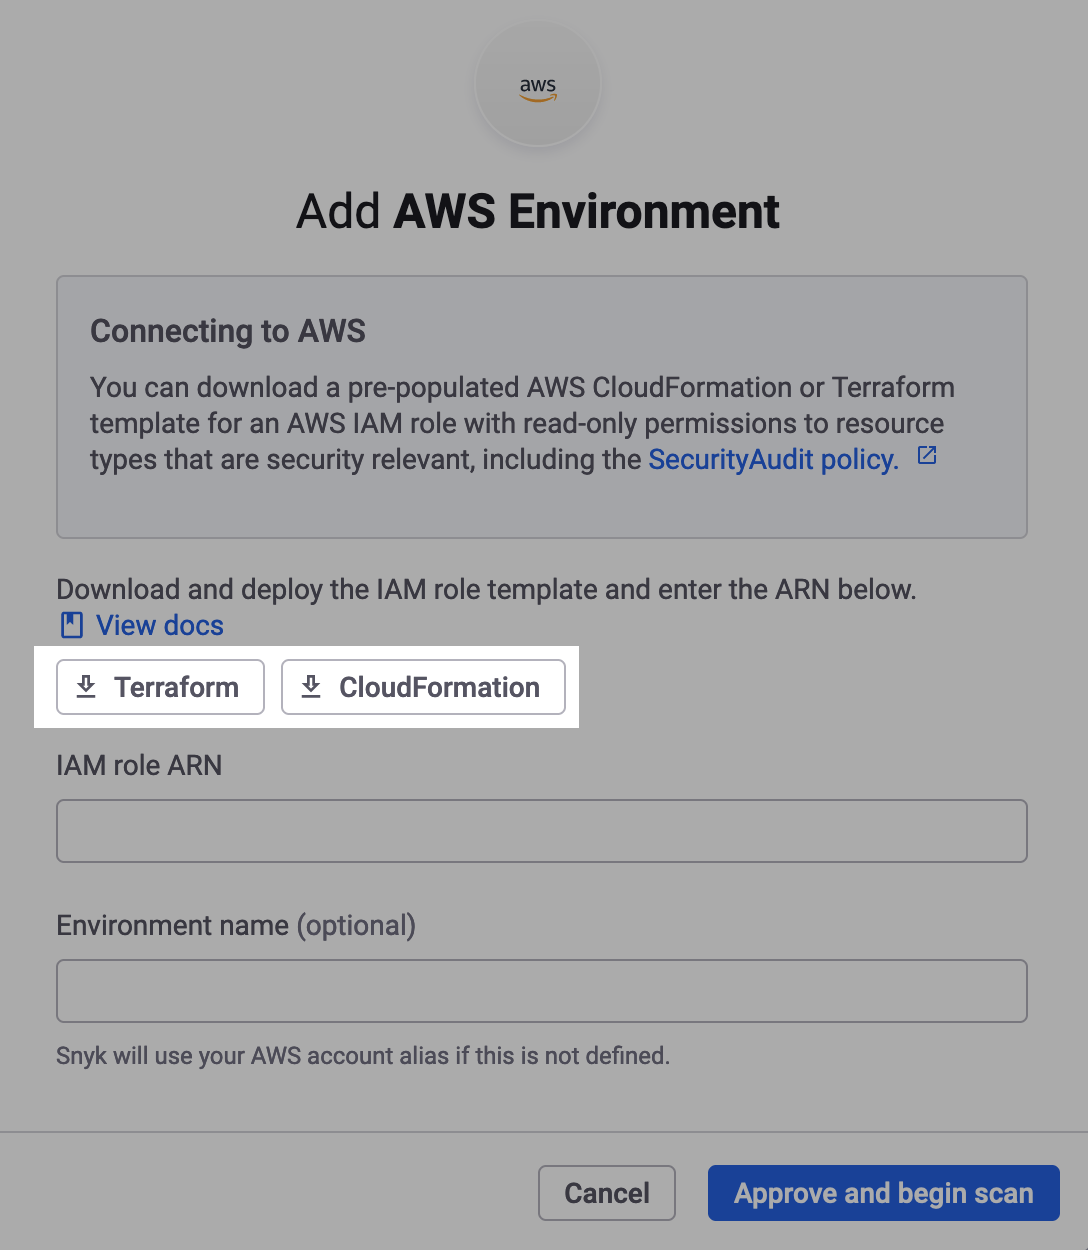Focus the IAM role ARN input field

point(541,831)
